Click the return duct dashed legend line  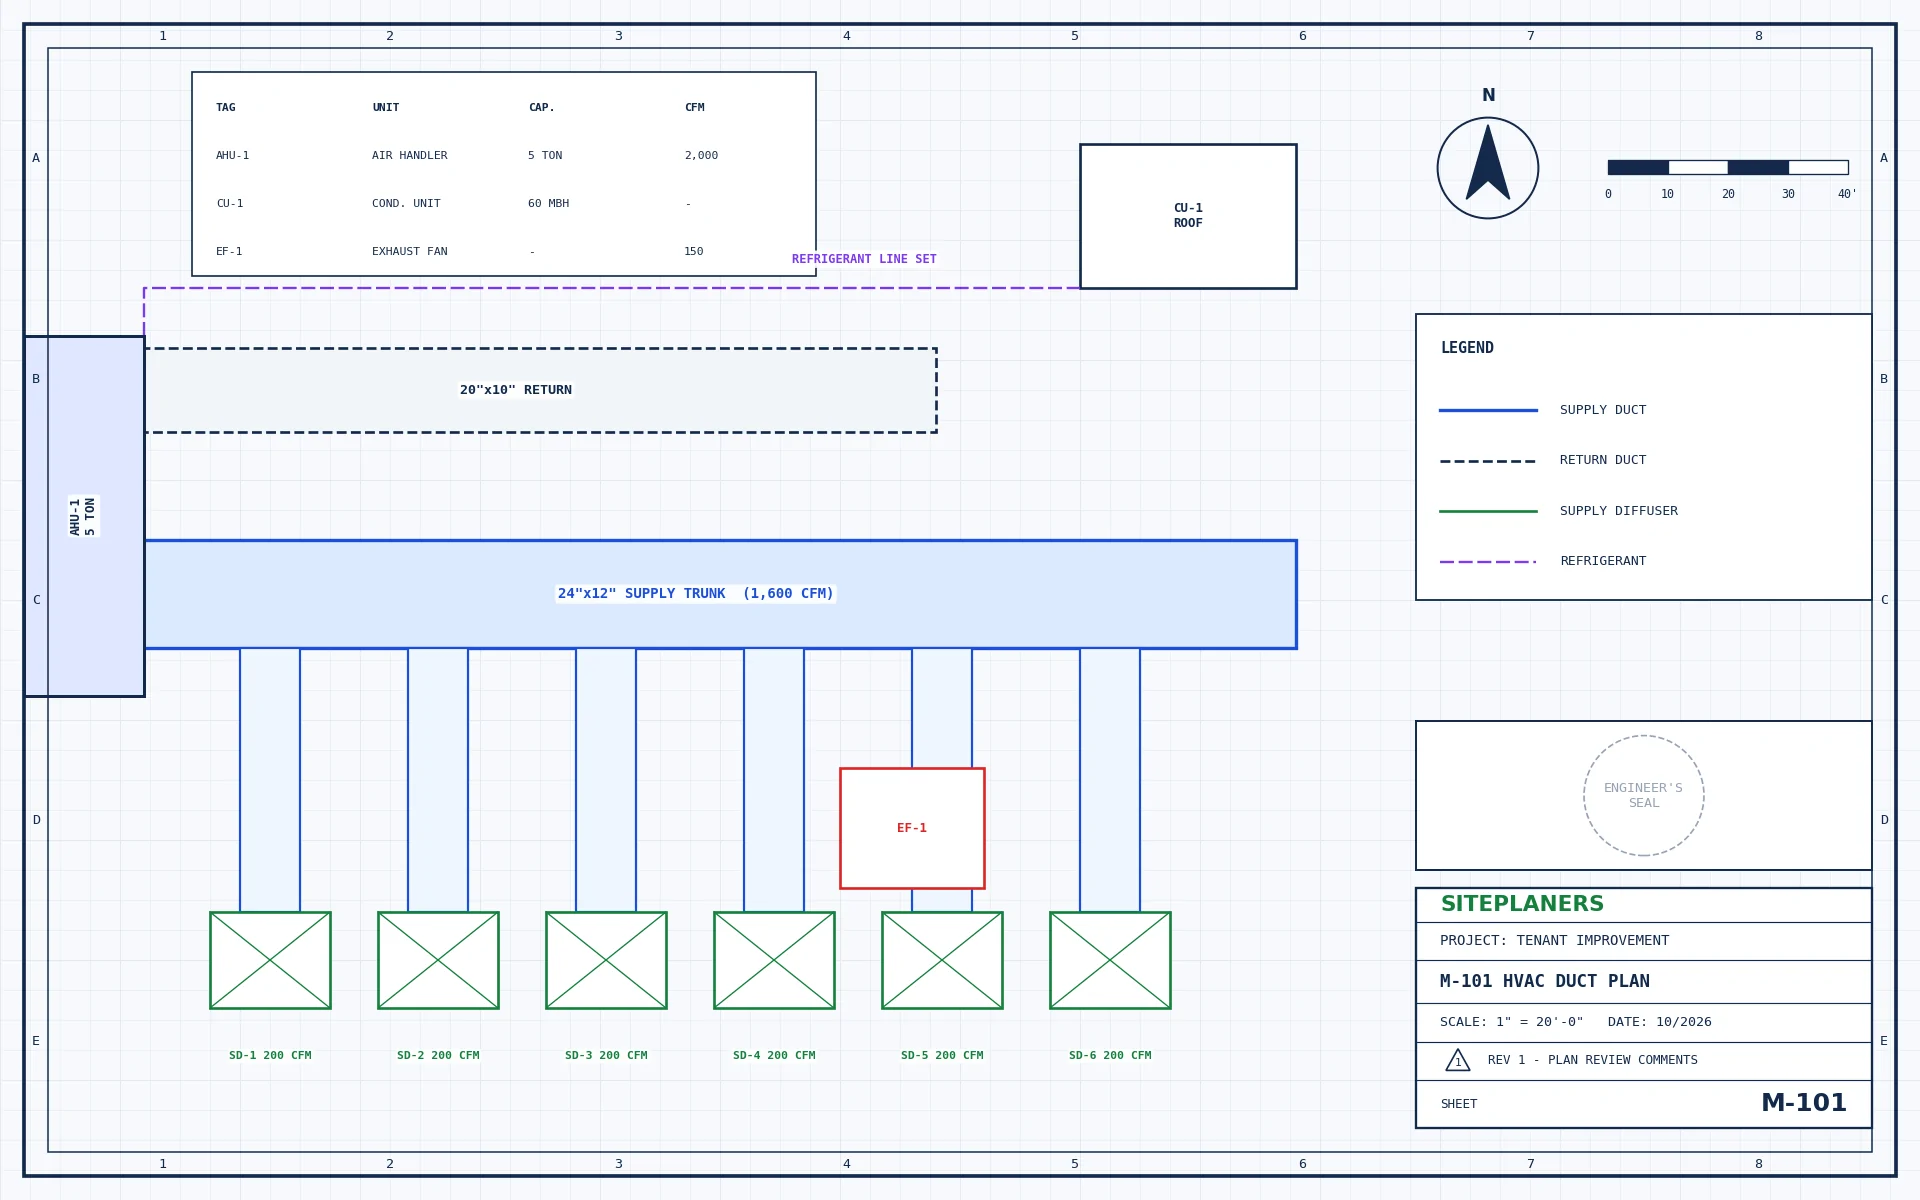1488,461
